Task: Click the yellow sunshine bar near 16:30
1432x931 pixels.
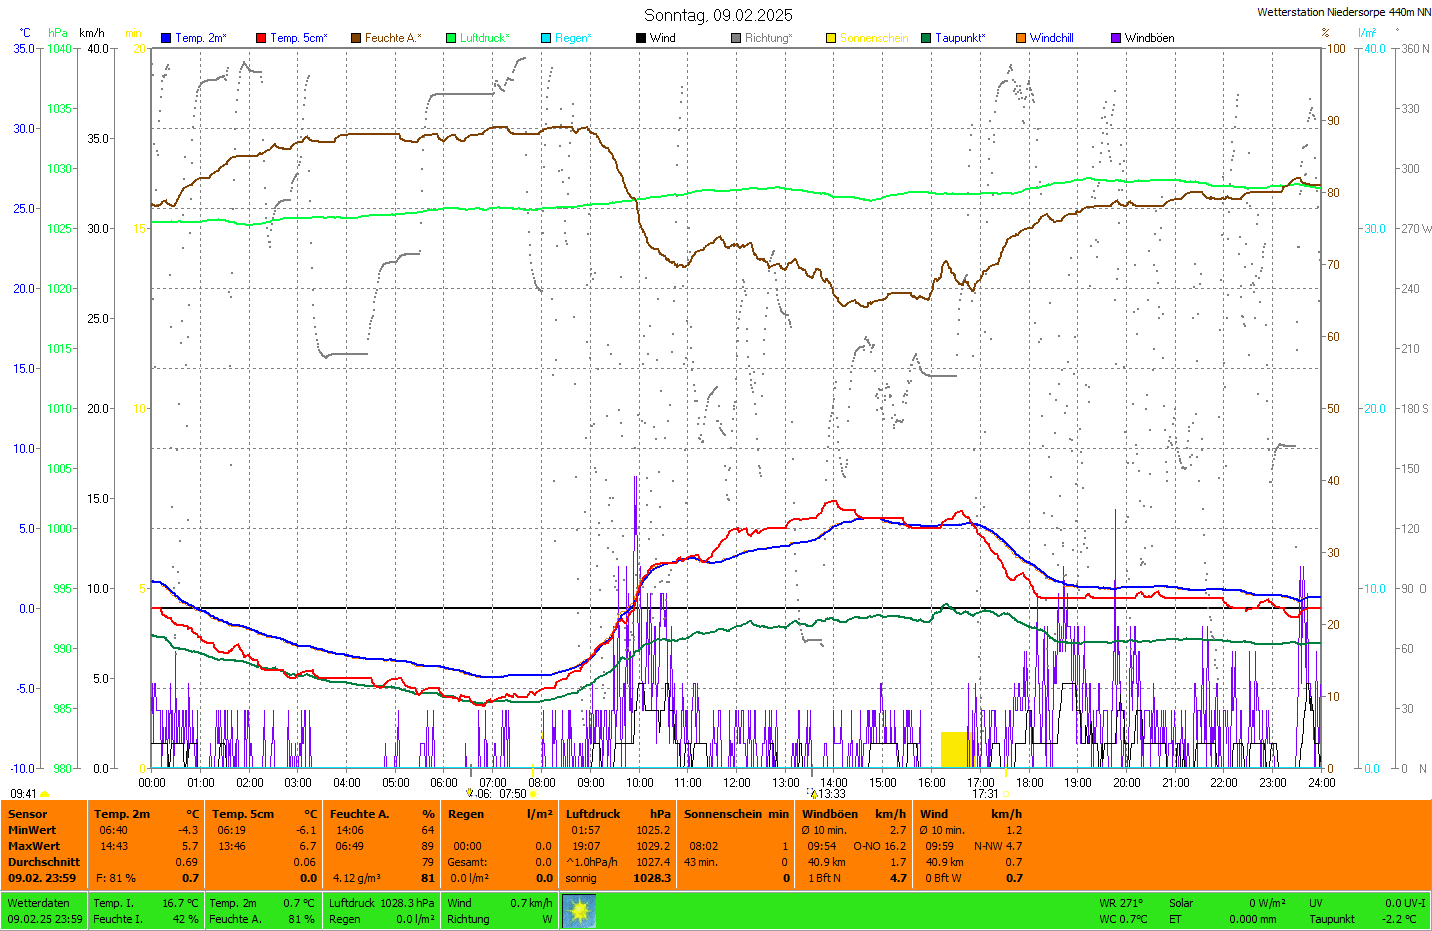Action: tap(955, 749)
